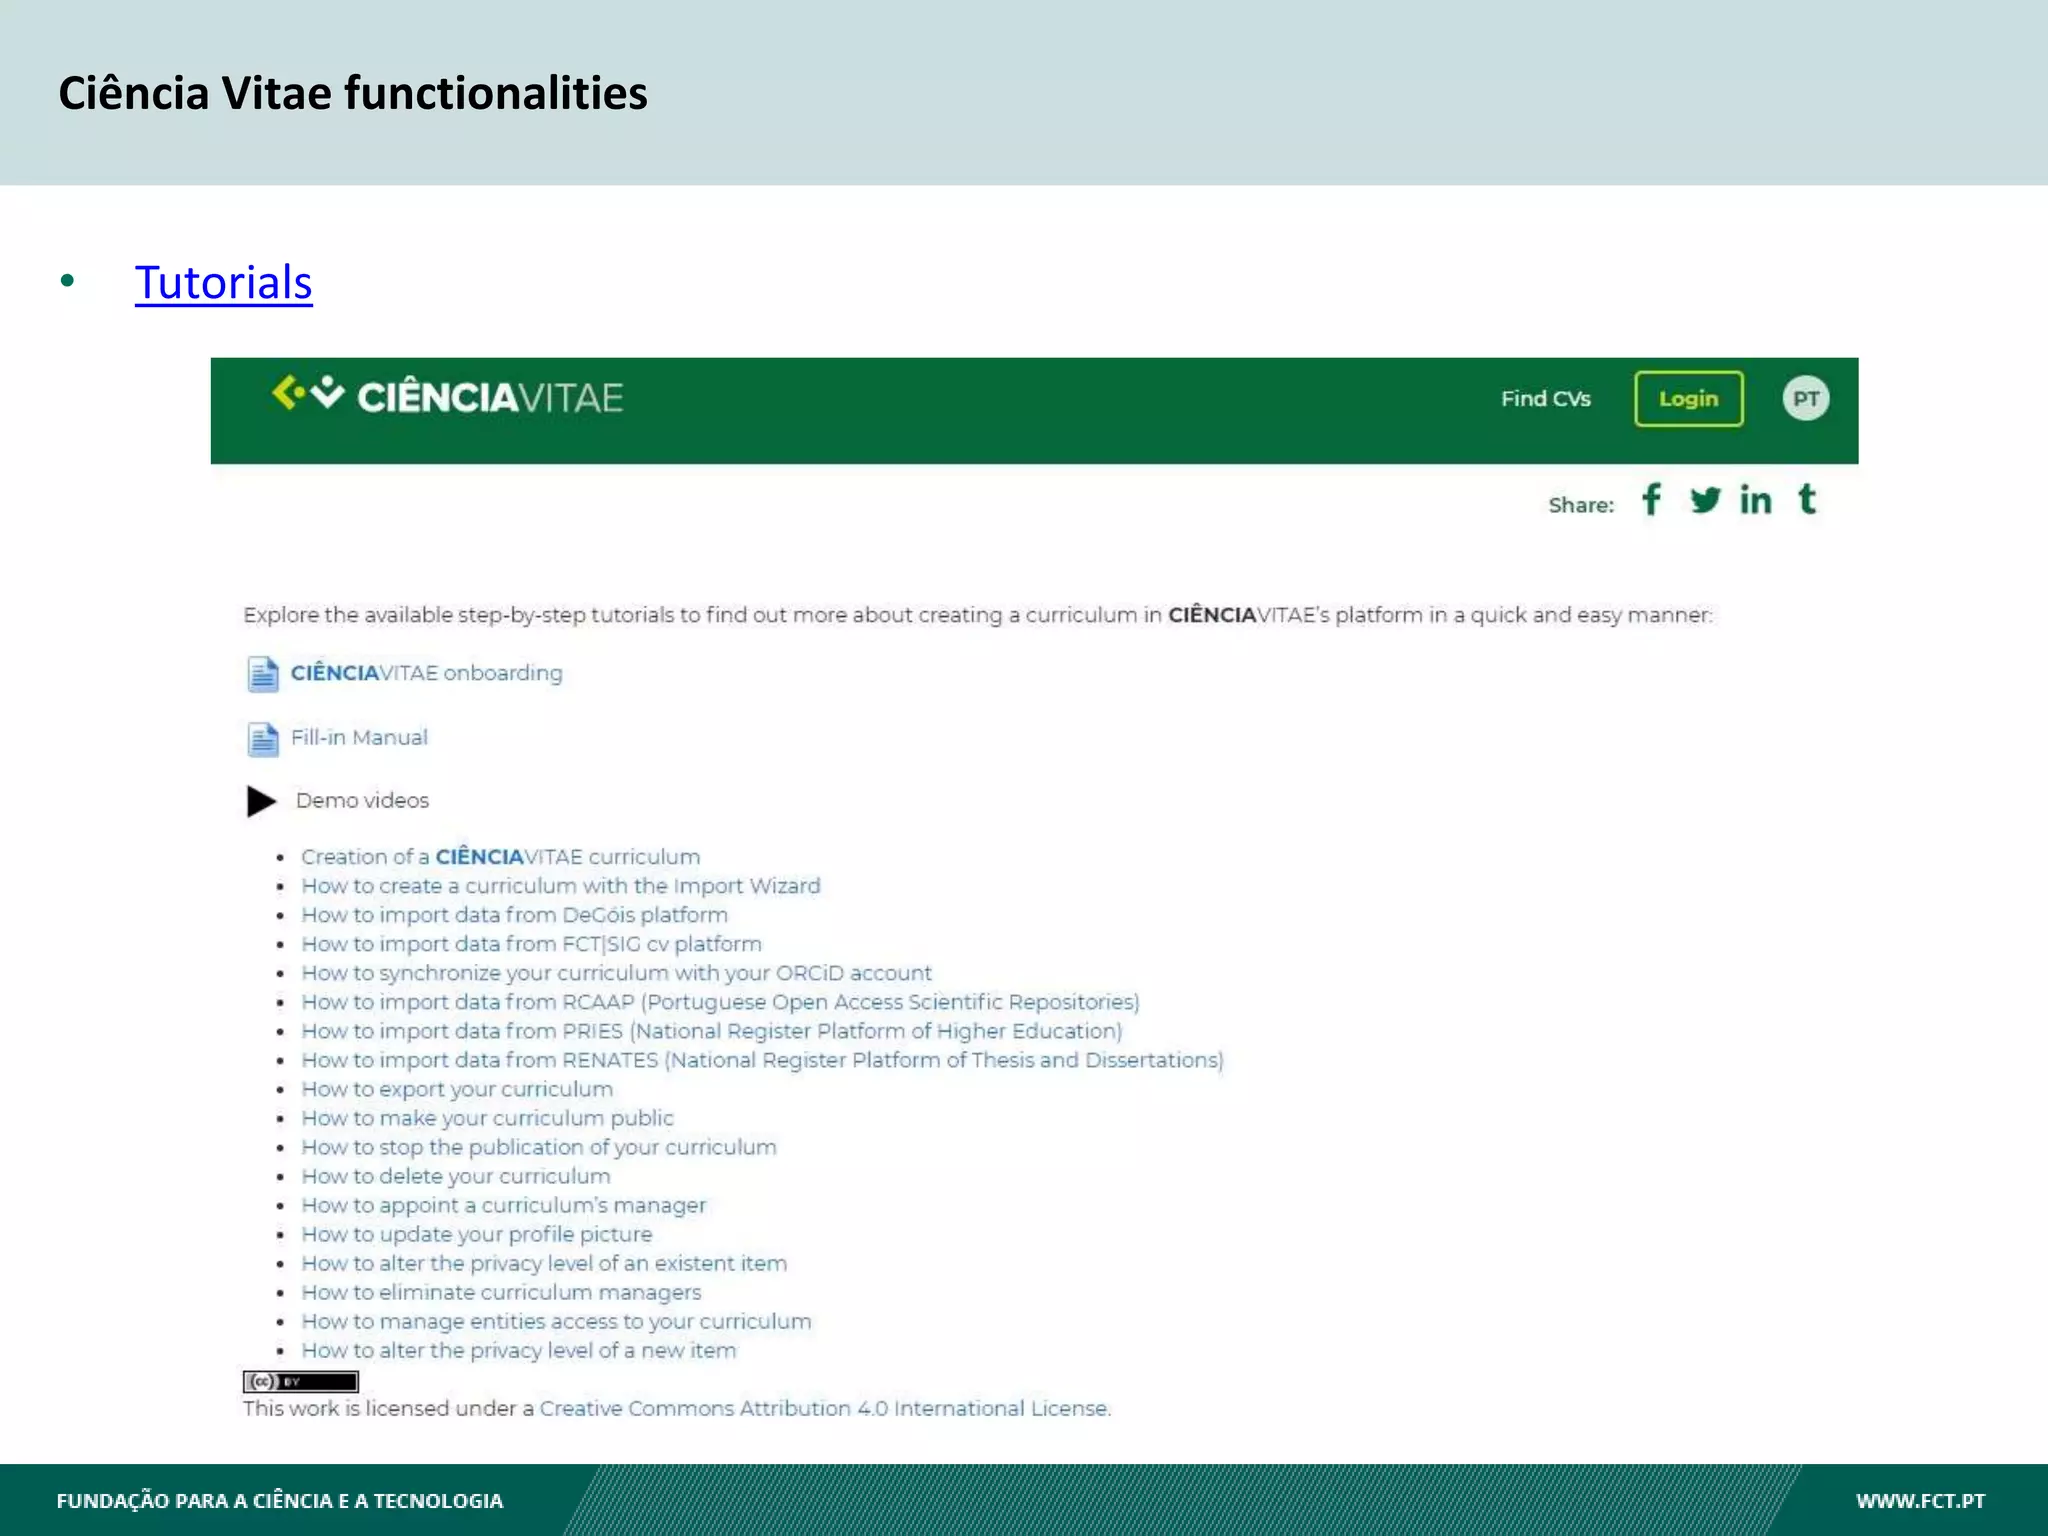The height and width of the screenshot is (1536, 2048).
Task: Click the Ciência Vitae functionalities slide title
Action: pyautogui.click(x=353, y=93)
